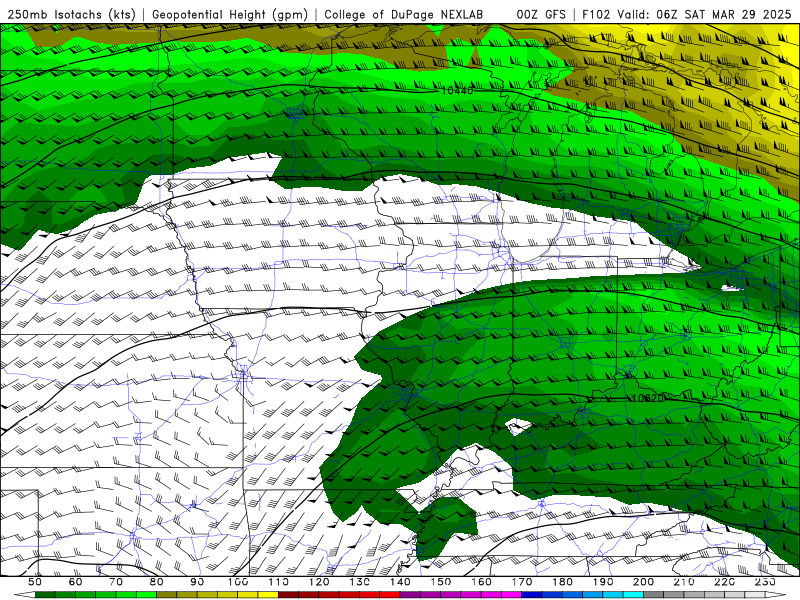Click the "Geopotential Height (gpm)" header label

[230, 14]
